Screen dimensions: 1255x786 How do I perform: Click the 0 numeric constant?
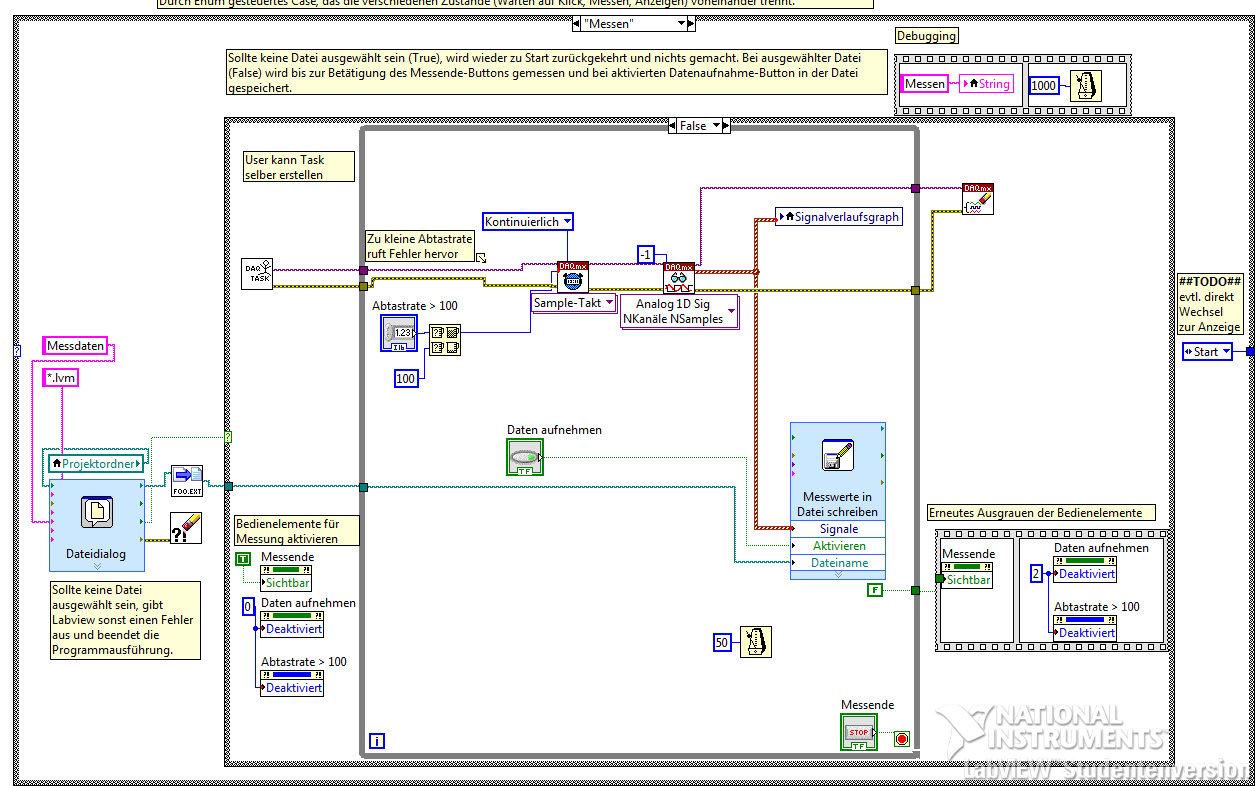pos(249,607)
